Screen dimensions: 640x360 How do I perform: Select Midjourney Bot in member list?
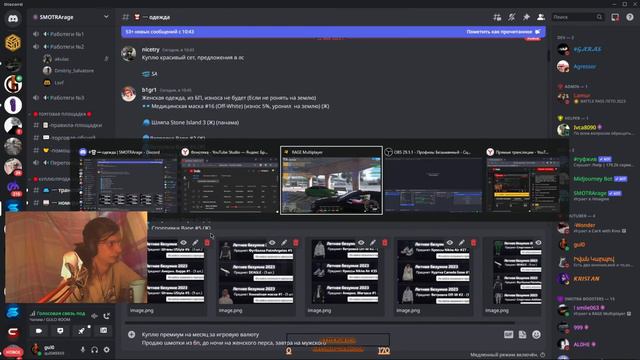tap(593, 179)
